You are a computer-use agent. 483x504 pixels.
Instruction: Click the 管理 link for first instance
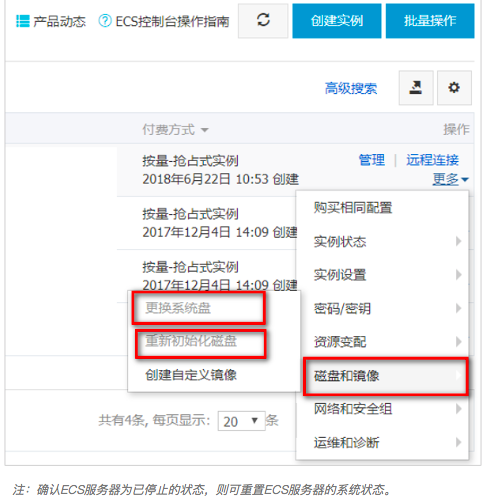(x=372, y=160)
